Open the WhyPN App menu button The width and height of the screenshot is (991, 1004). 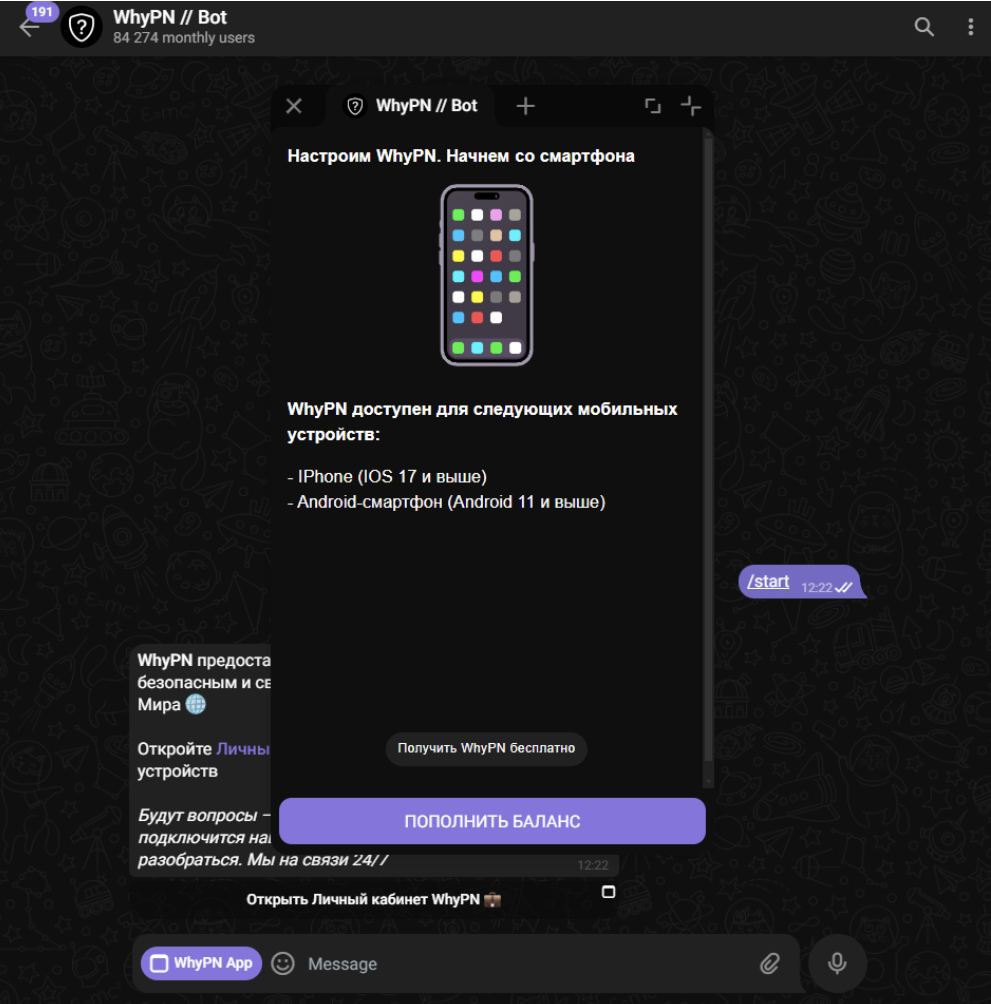click(201, 963)
